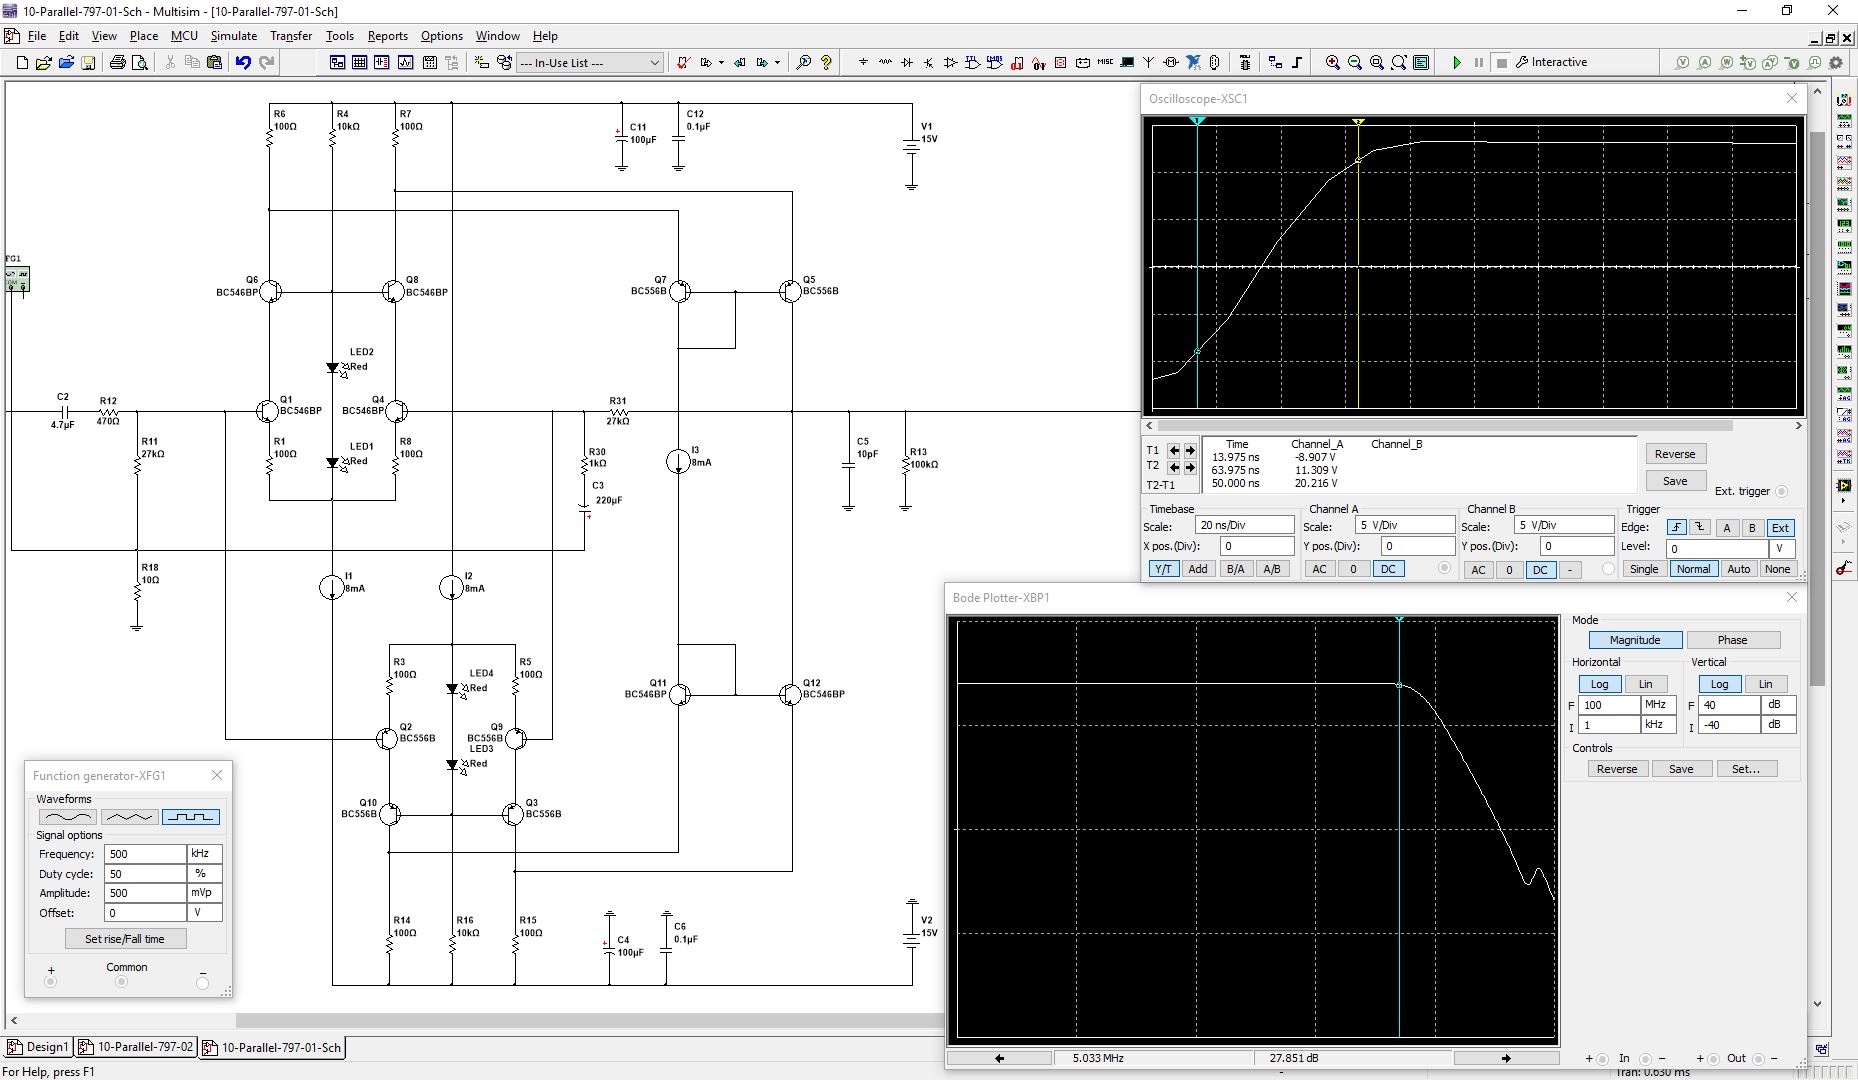The width and height of the screenshot is (1858, 1080).
Task: Open the Simulate menu
Action: (233, 36)
